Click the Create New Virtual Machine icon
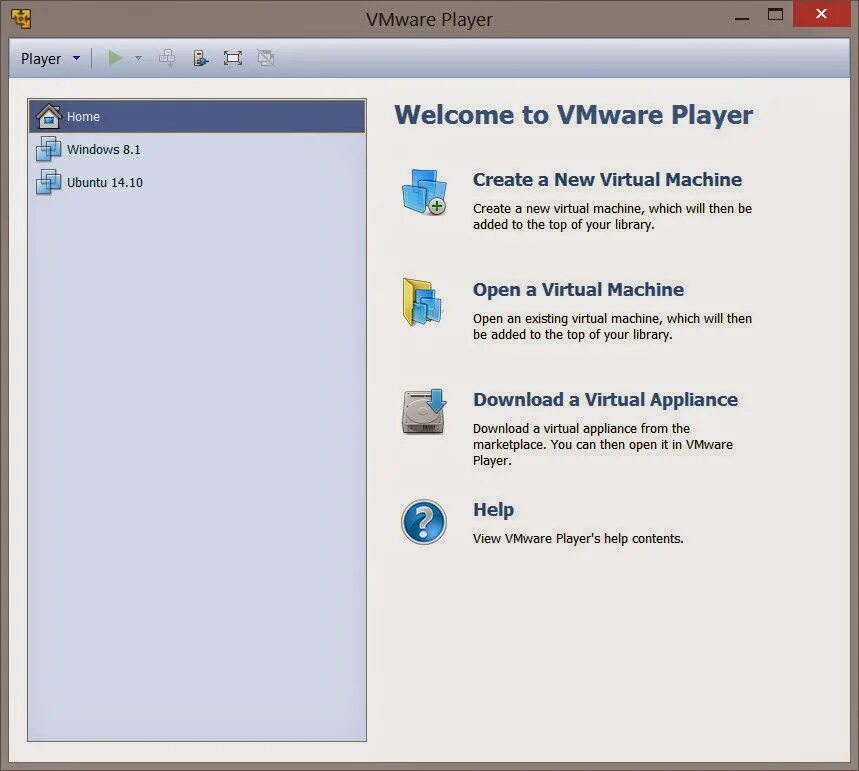Image resolution: width=859 pixels, height=771 pixels. (424, 192)
